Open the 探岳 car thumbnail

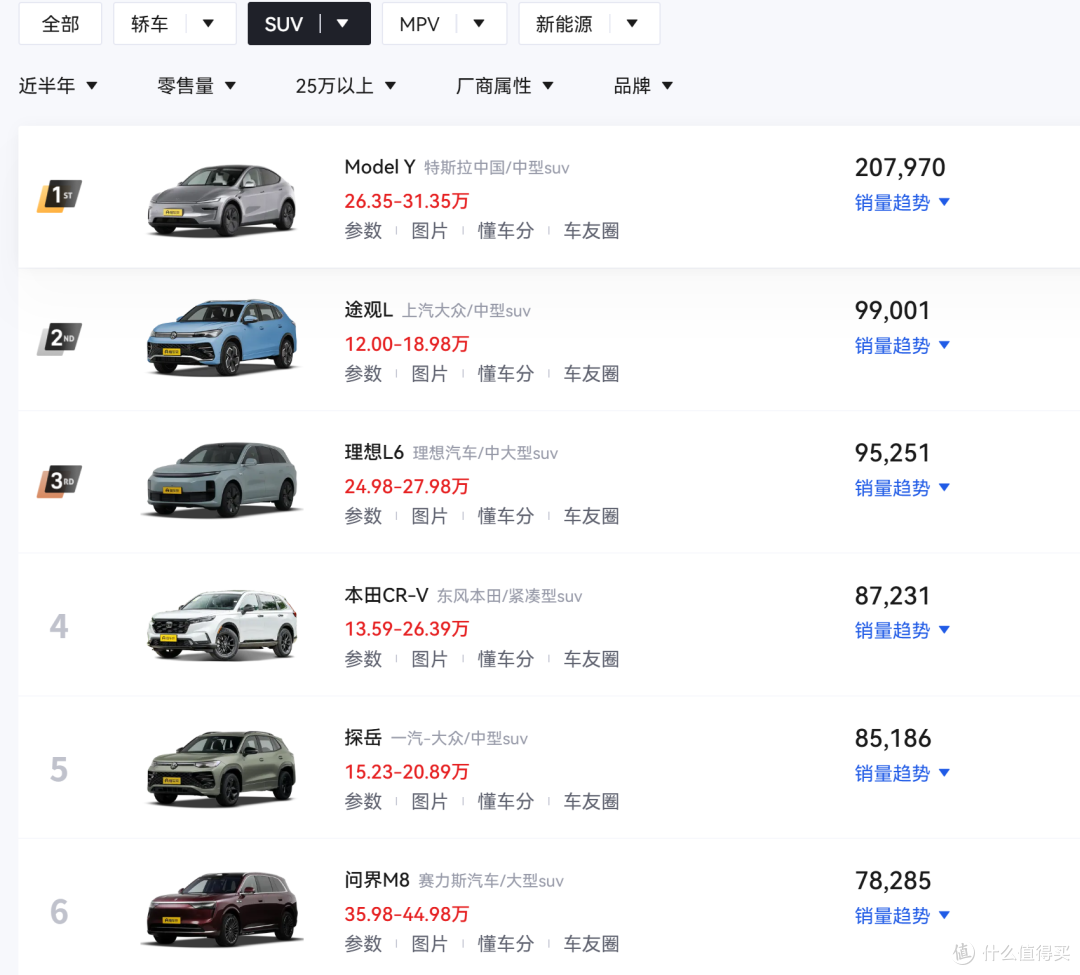(x=222, y=768)
